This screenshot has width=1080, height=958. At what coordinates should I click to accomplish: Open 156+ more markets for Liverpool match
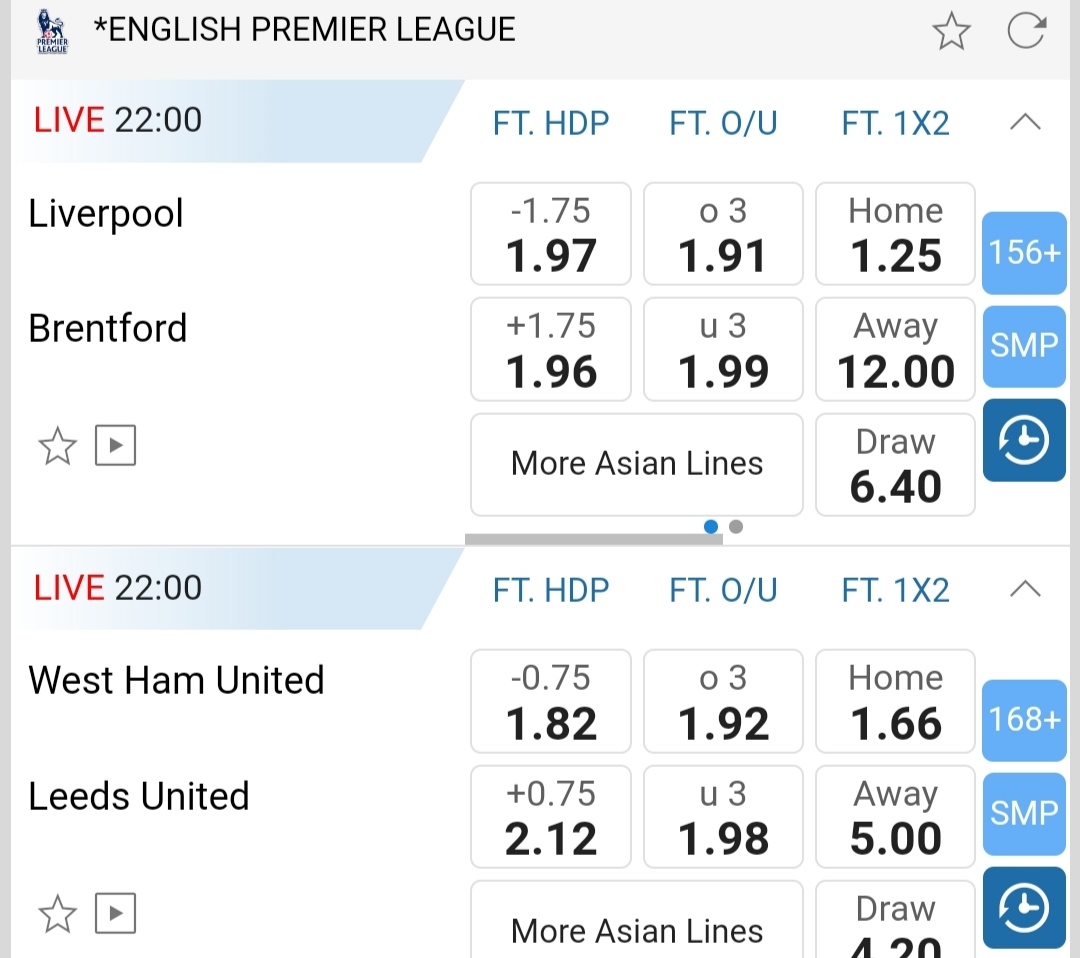pos(1024,252)
